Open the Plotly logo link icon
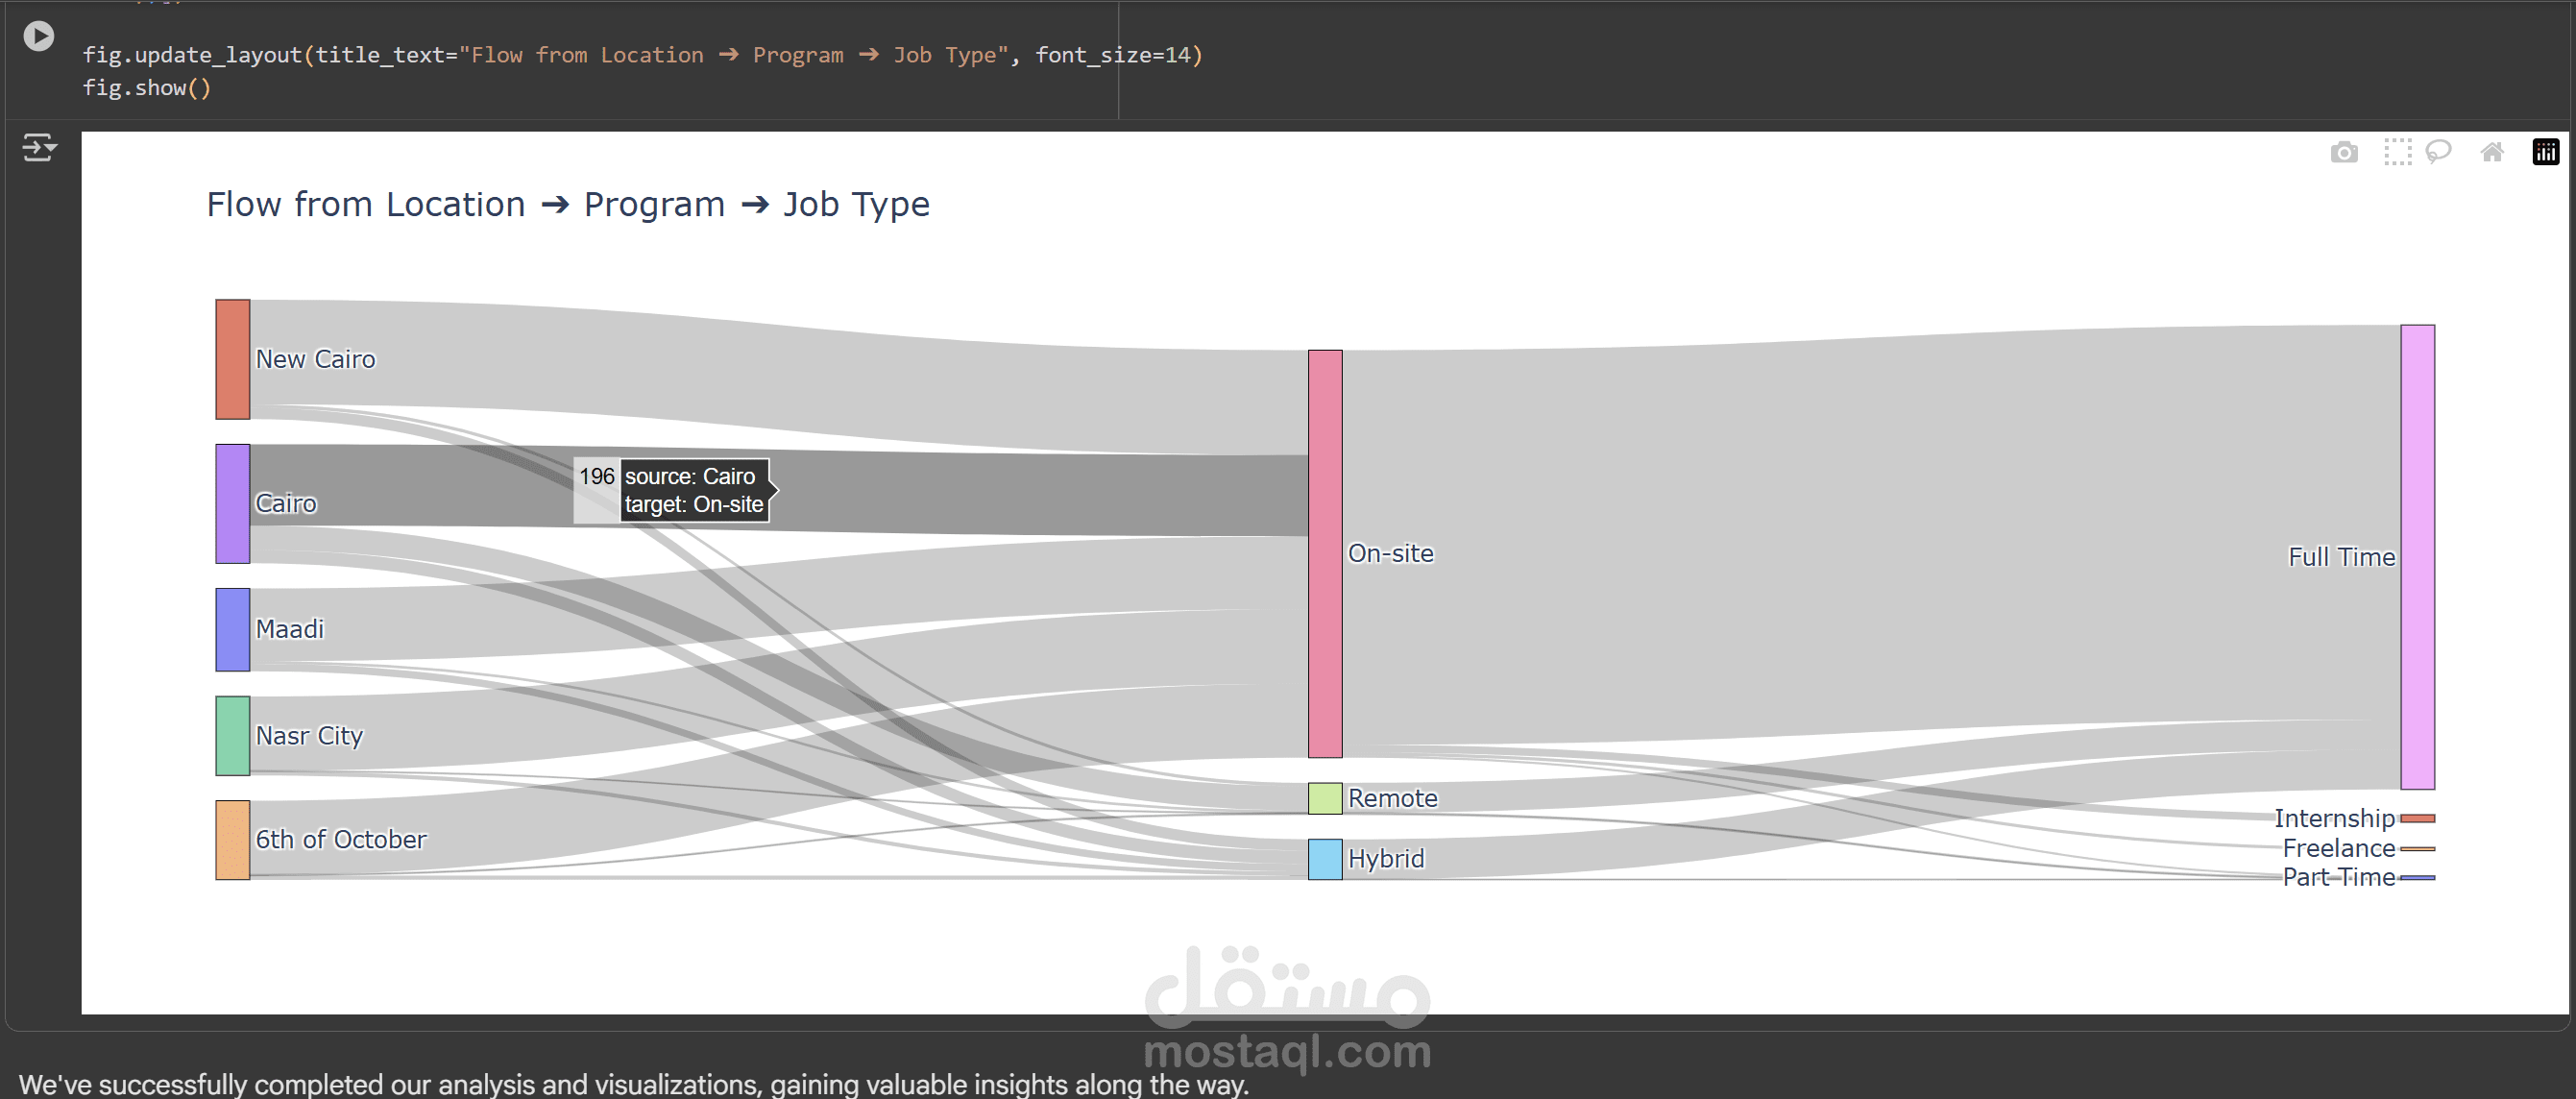The height and width of the screenshot is (1099, 2576). click(x=2545, y=152)
